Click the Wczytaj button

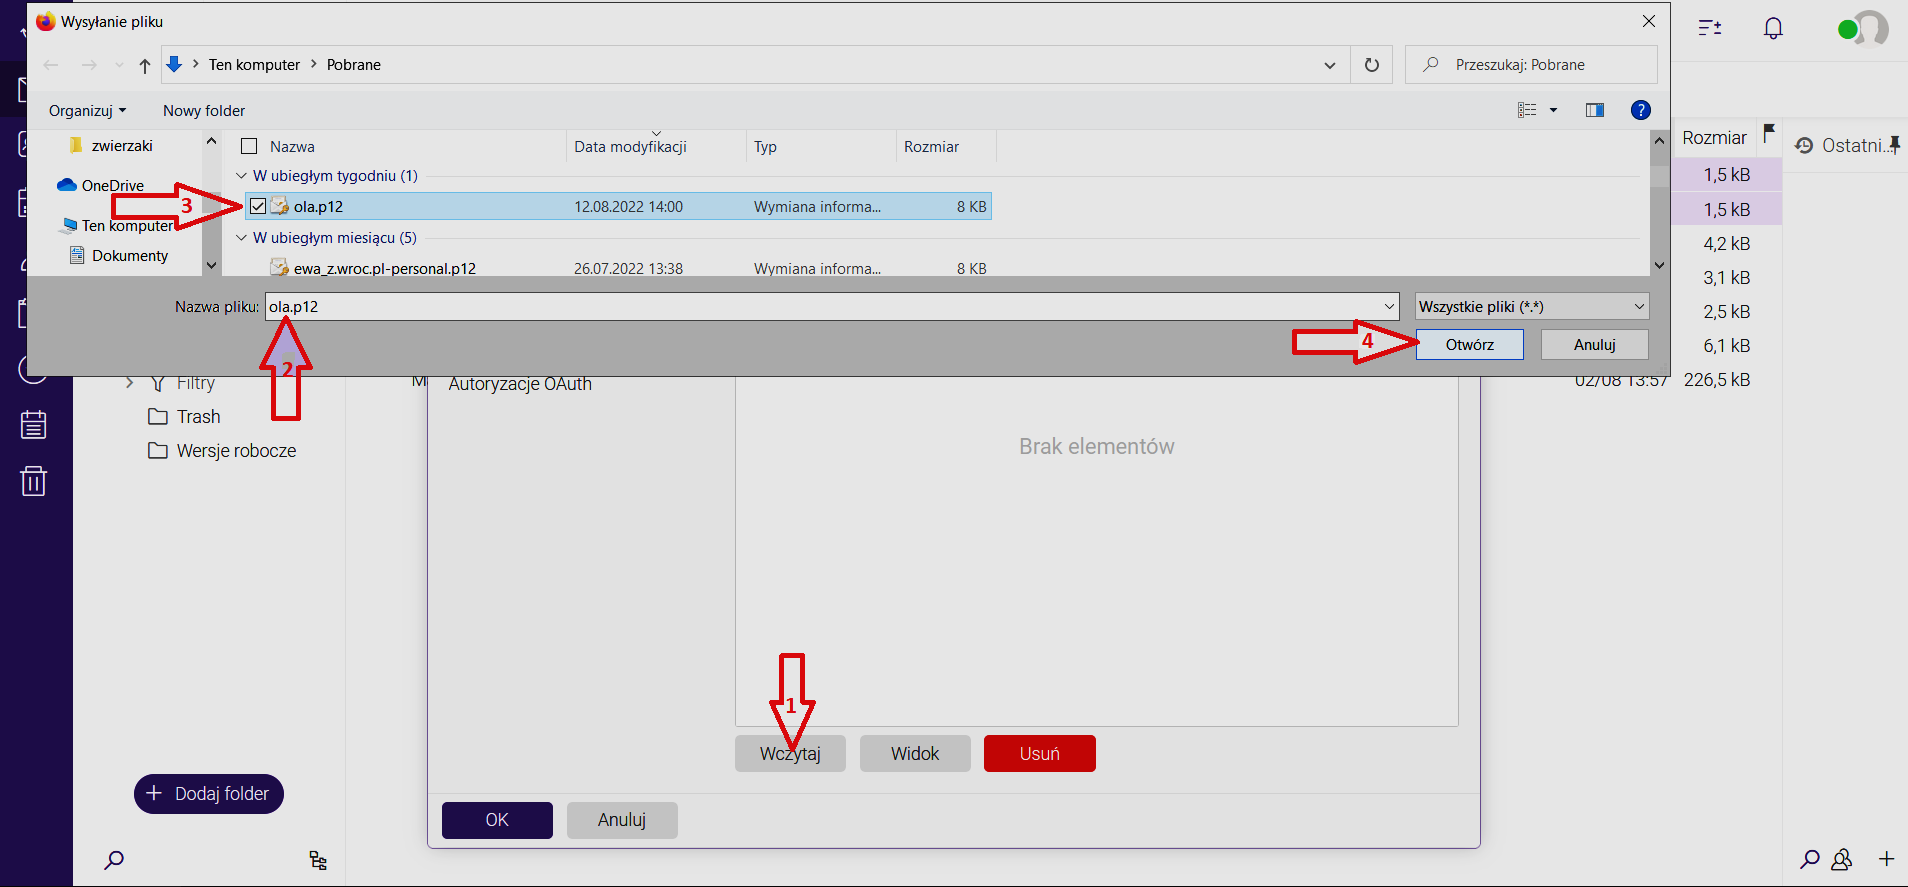click(790, 754)
